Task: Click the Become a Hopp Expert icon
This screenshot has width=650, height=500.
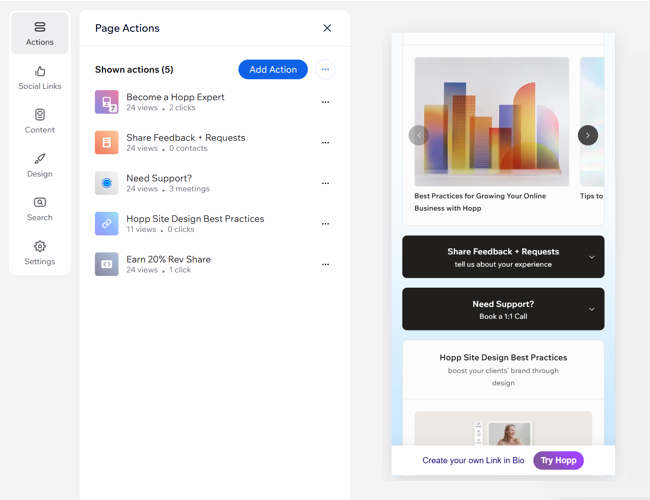Action: click(x=107, y=102)
